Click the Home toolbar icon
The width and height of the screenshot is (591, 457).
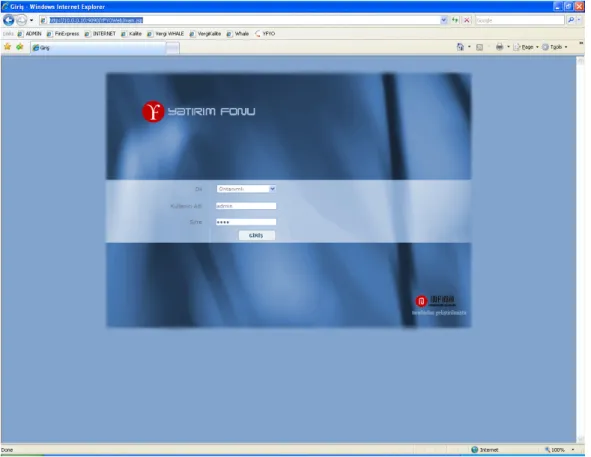coord(460,47)
